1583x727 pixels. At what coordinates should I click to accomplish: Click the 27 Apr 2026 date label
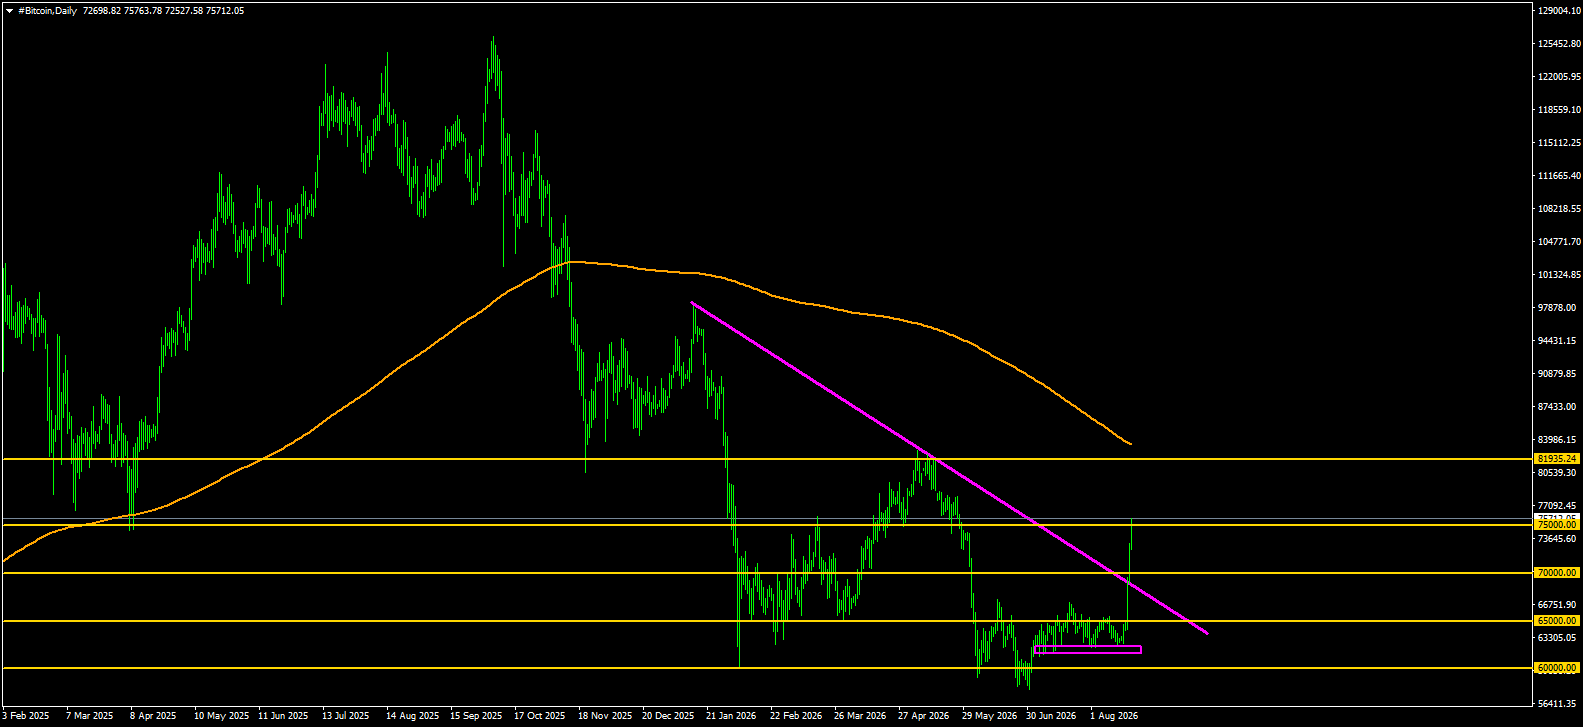tap(924, 716)
